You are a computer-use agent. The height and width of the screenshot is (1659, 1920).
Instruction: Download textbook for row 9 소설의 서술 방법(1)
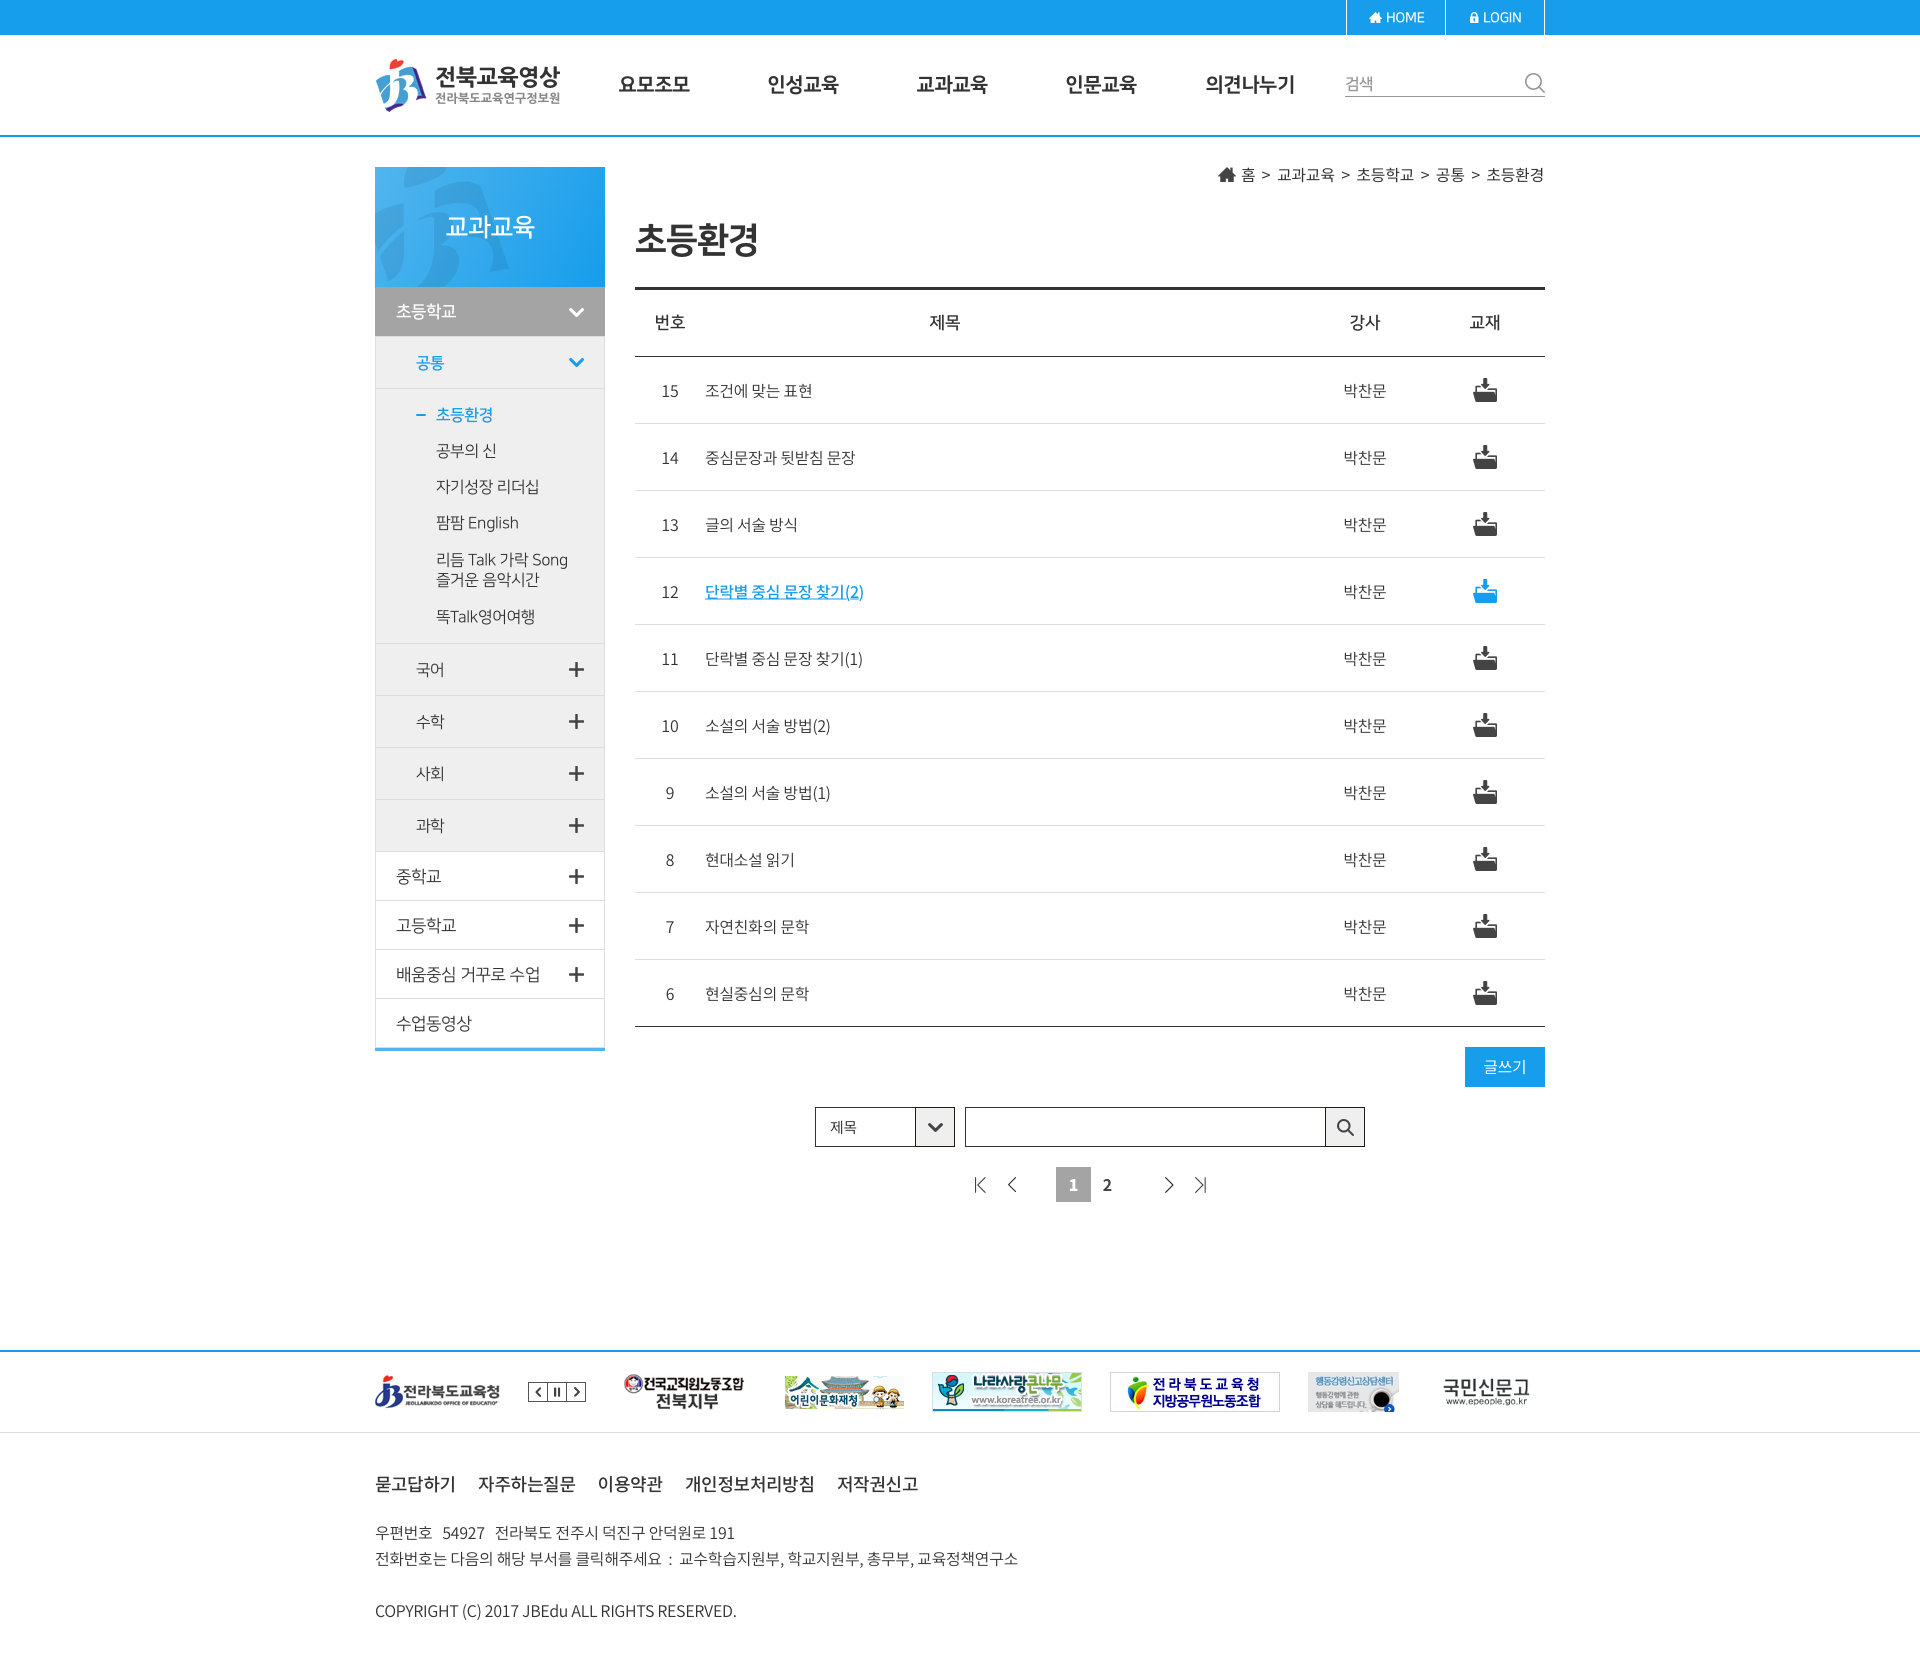click(x=1485, y=792)
